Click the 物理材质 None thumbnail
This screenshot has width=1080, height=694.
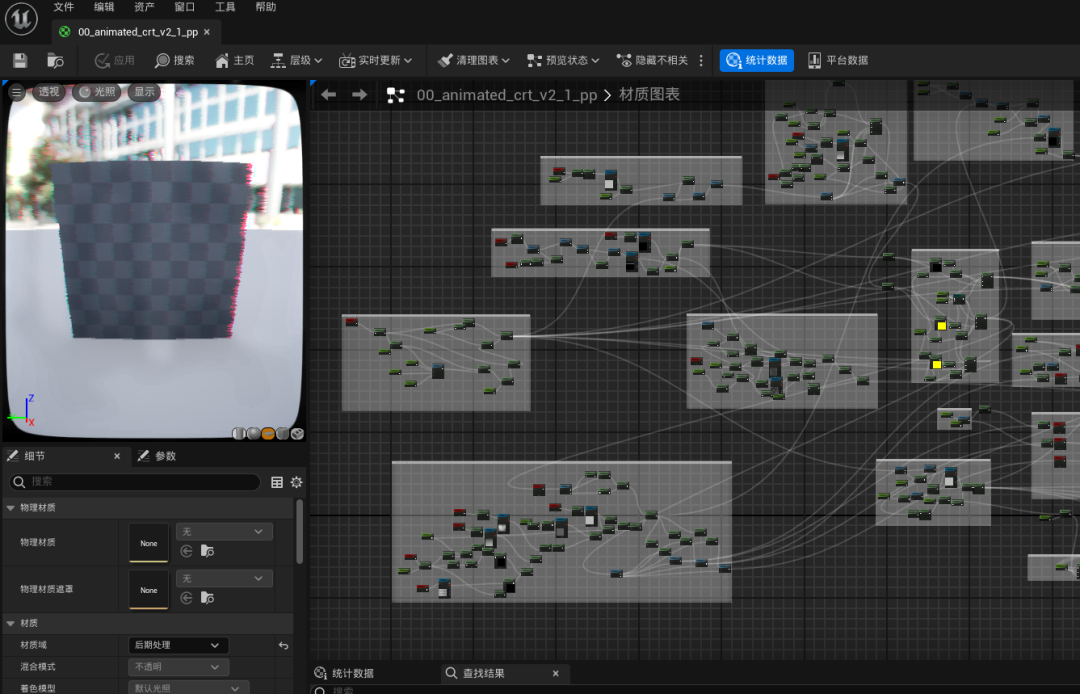[149, 543]
